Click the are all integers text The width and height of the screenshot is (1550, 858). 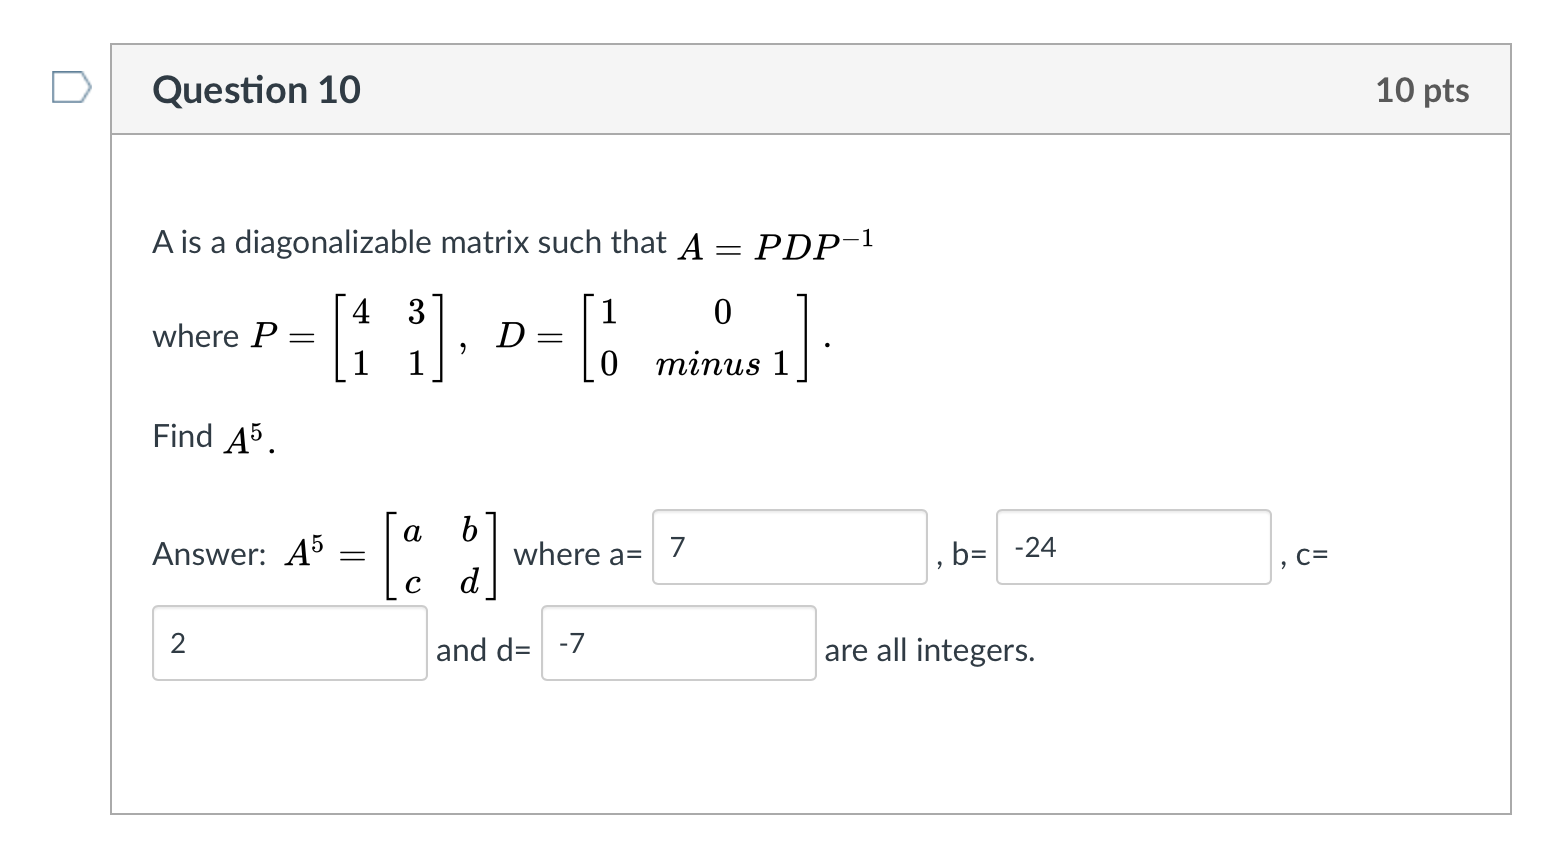click(x=930, y=649)
